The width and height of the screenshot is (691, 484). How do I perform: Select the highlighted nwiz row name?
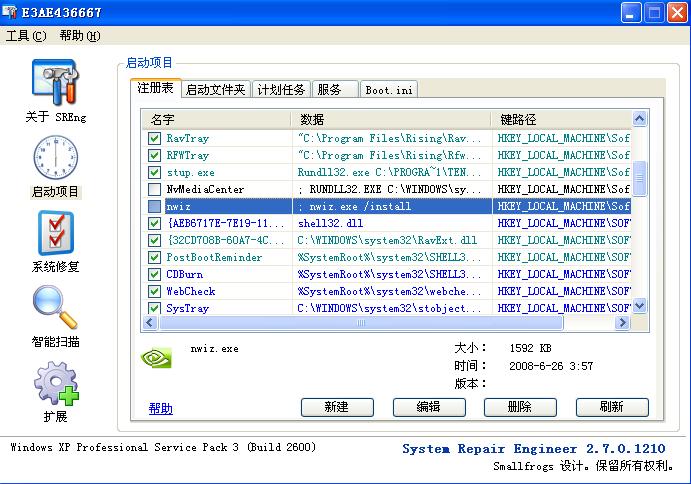[x=178, y=206]
